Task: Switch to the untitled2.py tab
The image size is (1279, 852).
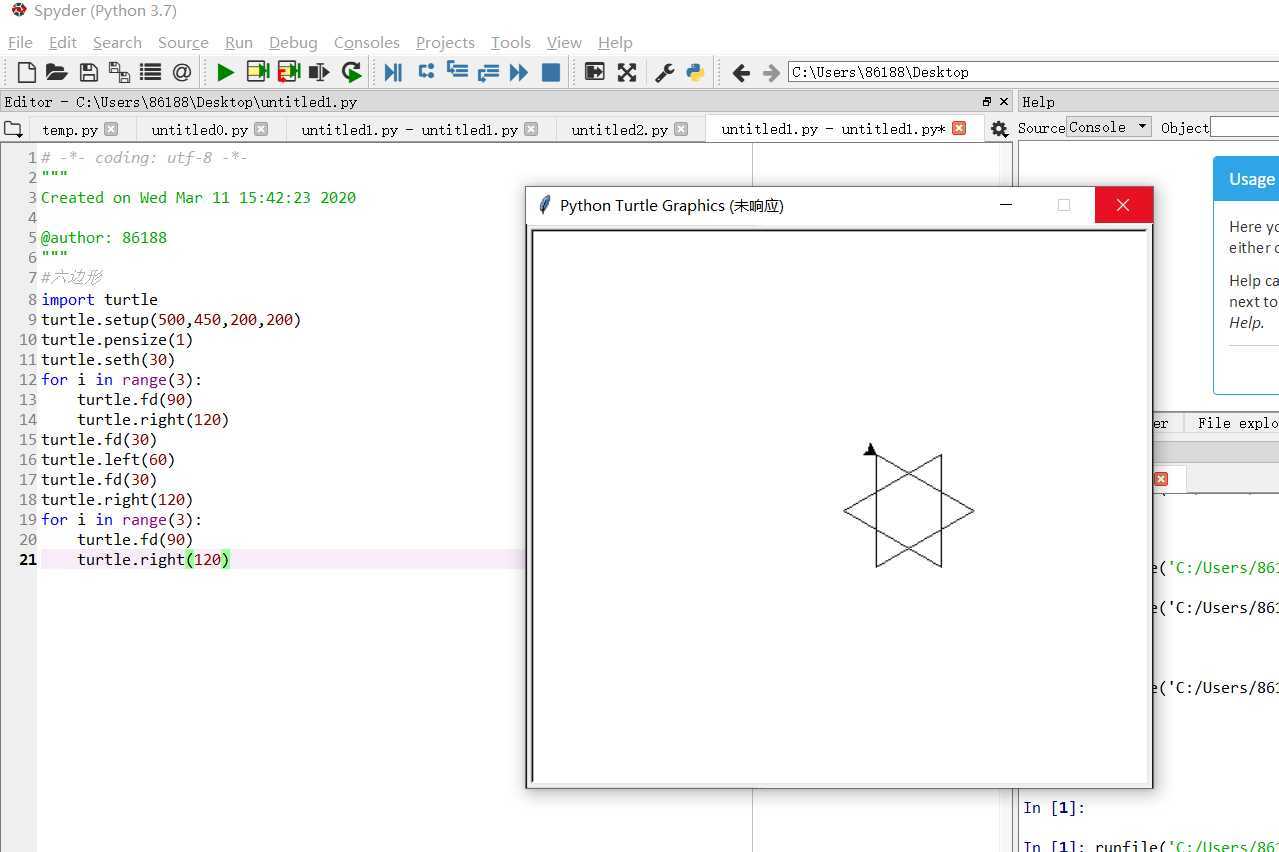Action: (x=619, y=129)
